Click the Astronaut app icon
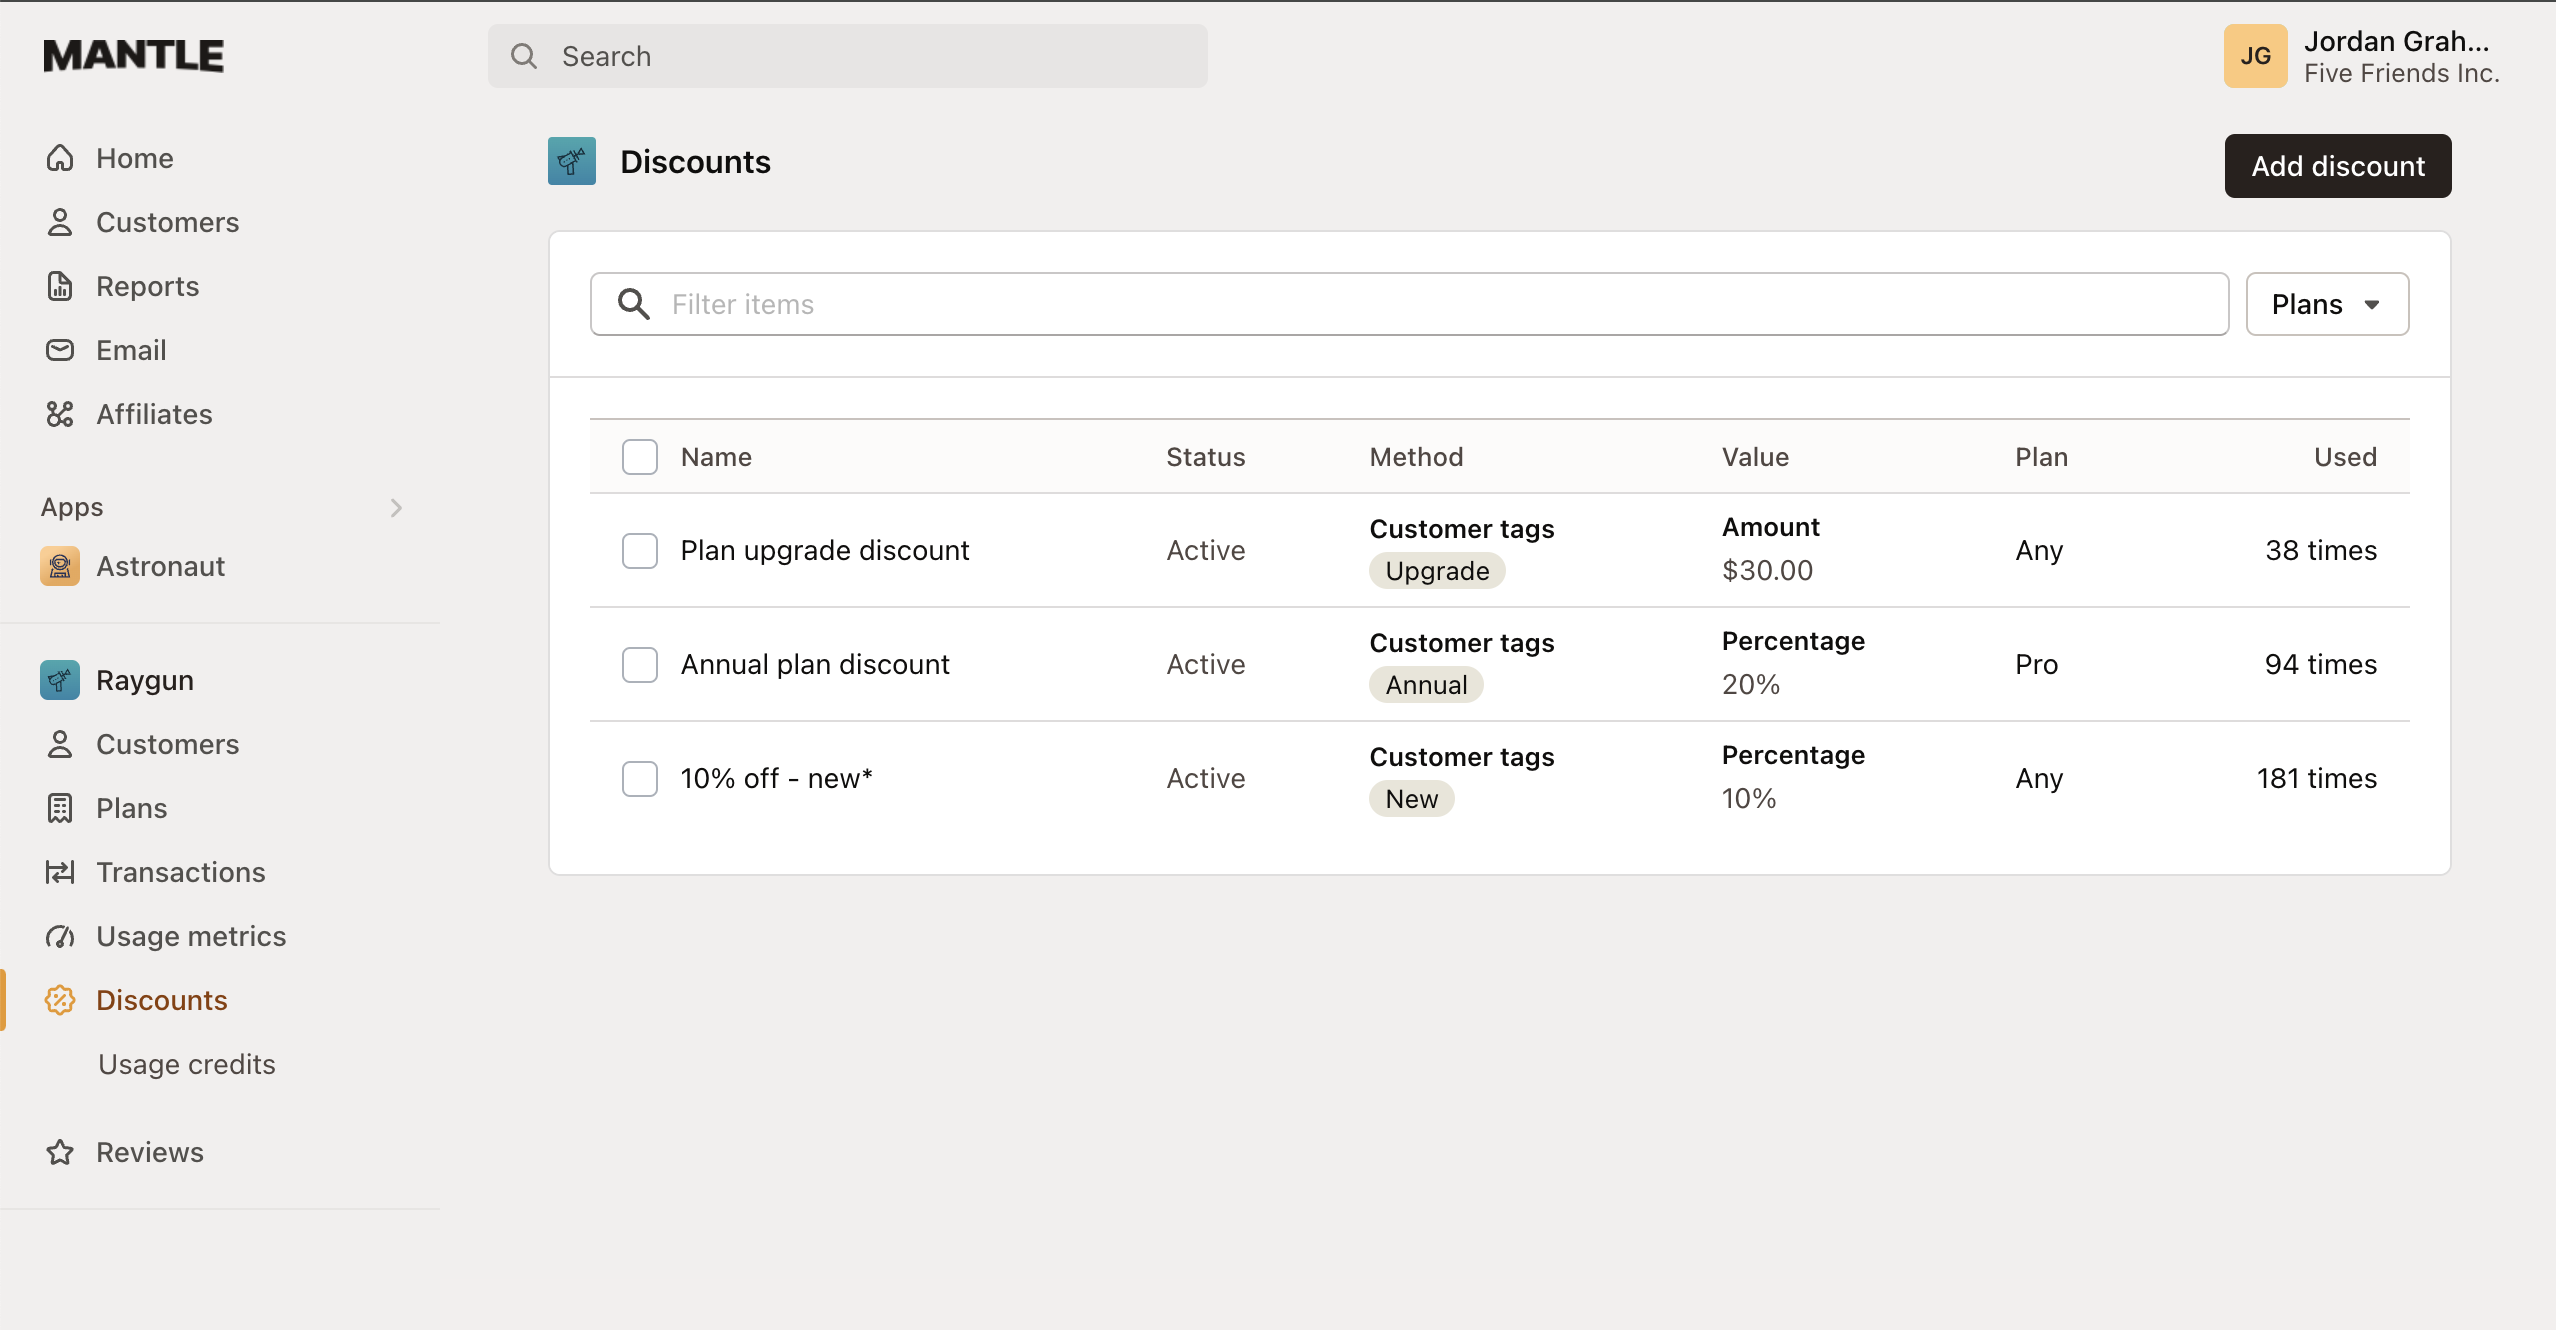The height and width of the screenshot is (1330, 2556). [60, 566]
